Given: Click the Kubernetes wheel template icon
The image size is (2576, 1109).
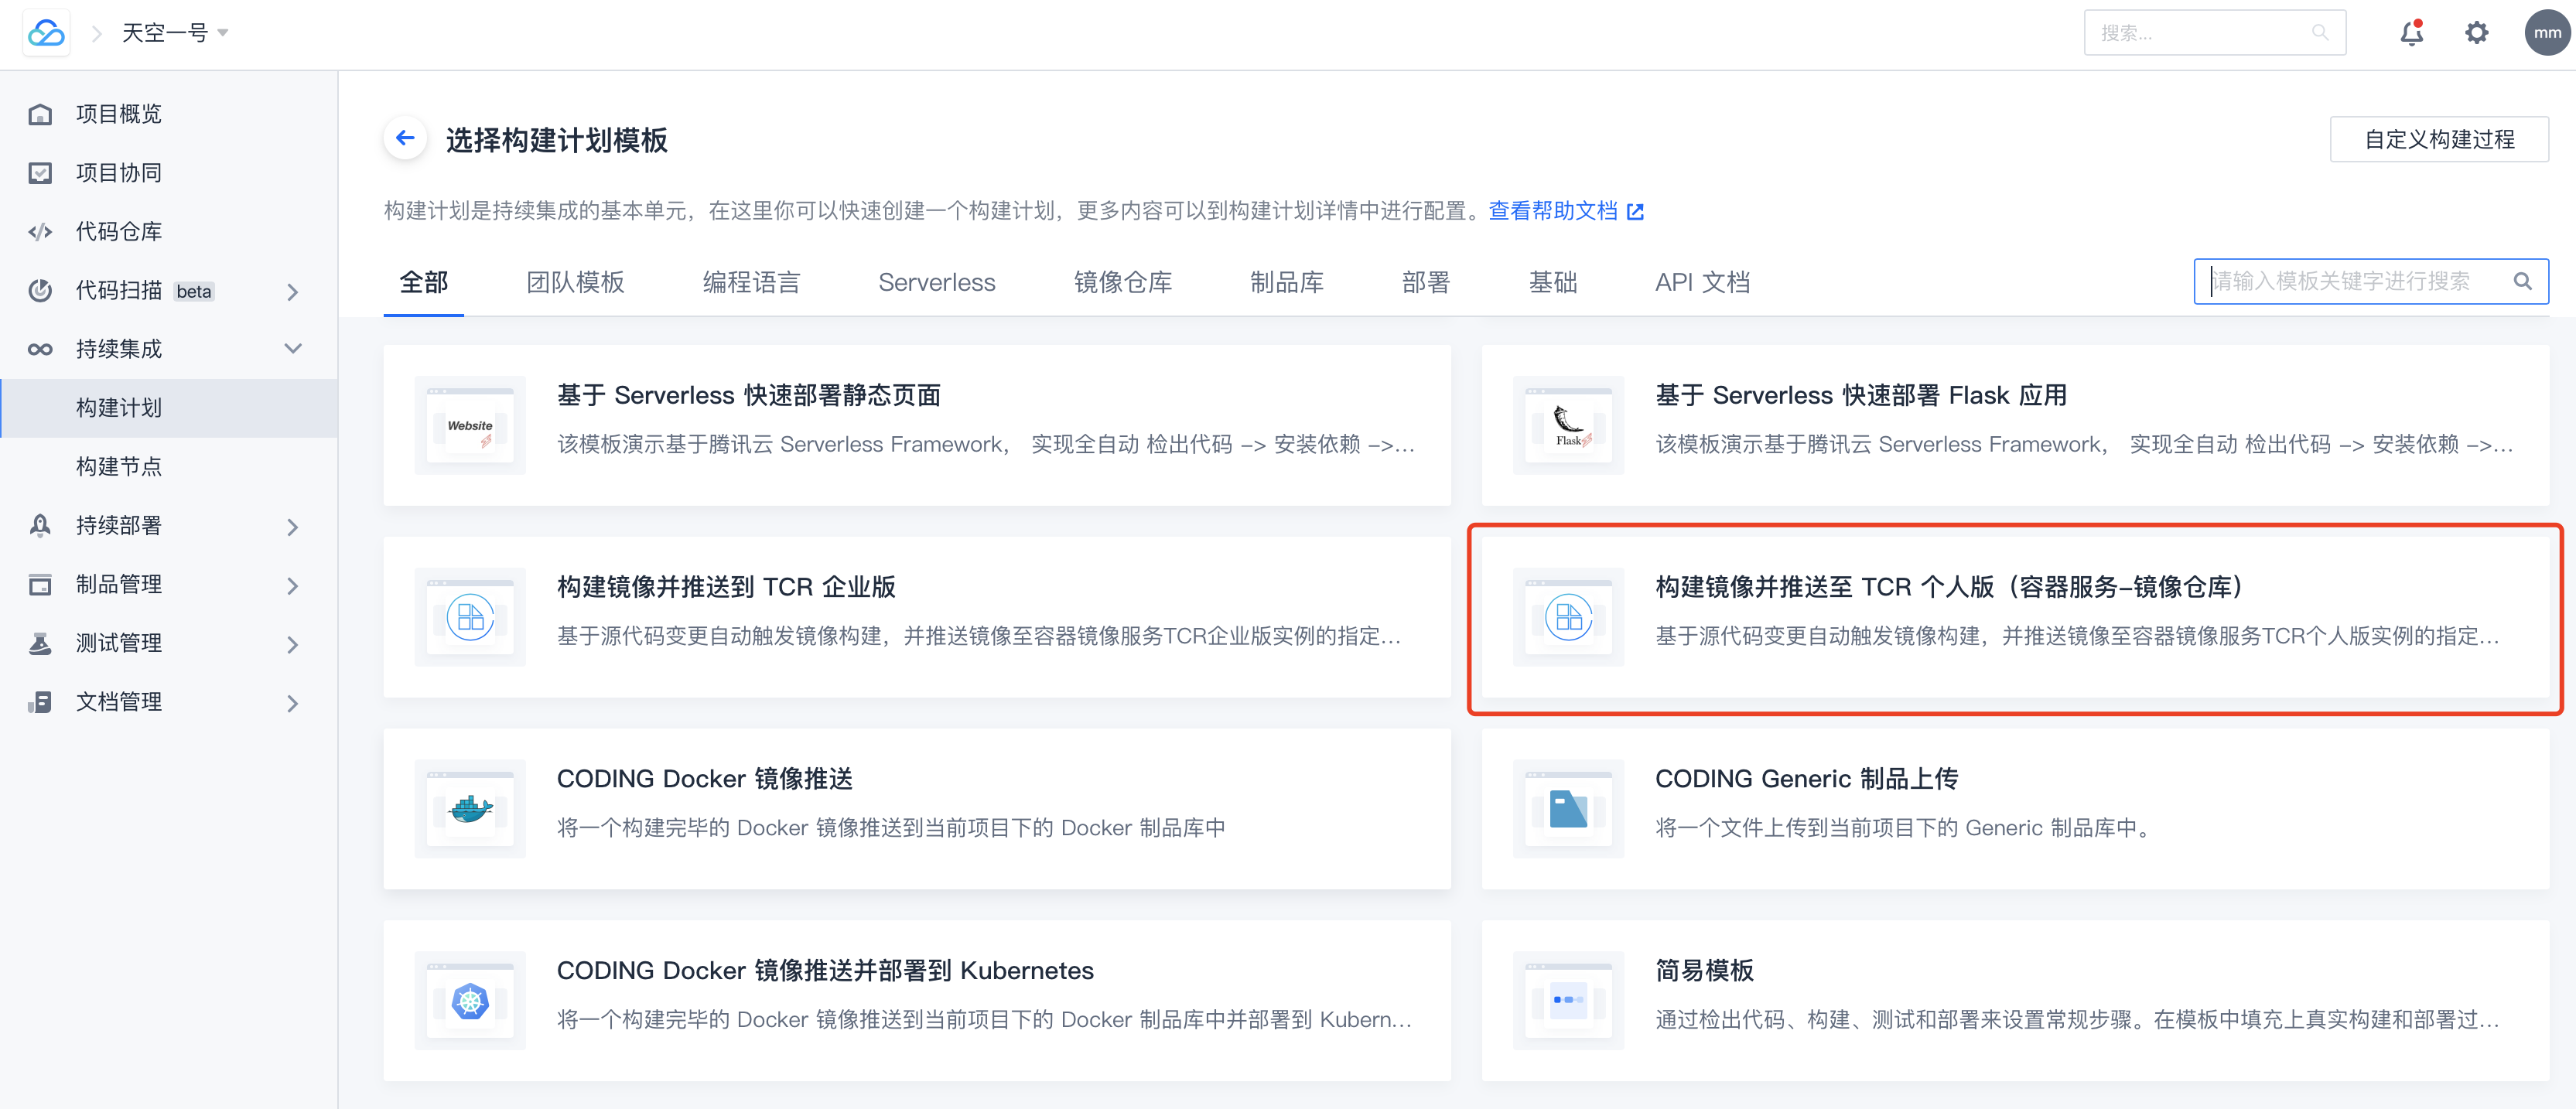Looking at the screenshot, I should click(470, 1001).
